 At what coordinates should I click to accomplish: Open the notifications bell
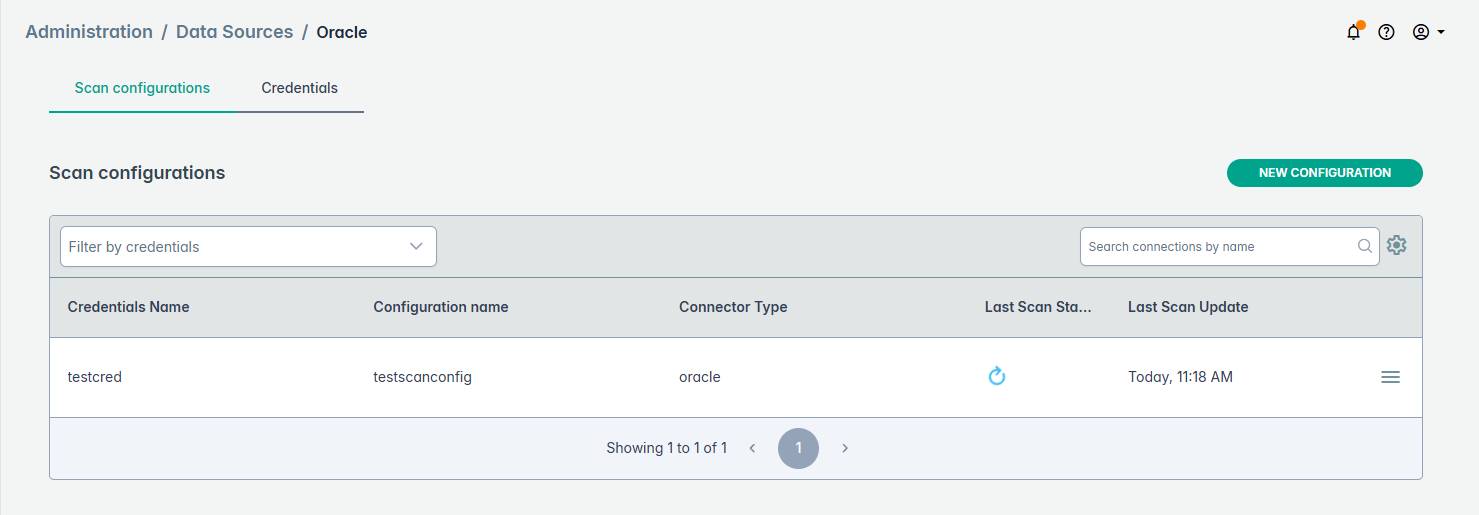point(1353,32)
